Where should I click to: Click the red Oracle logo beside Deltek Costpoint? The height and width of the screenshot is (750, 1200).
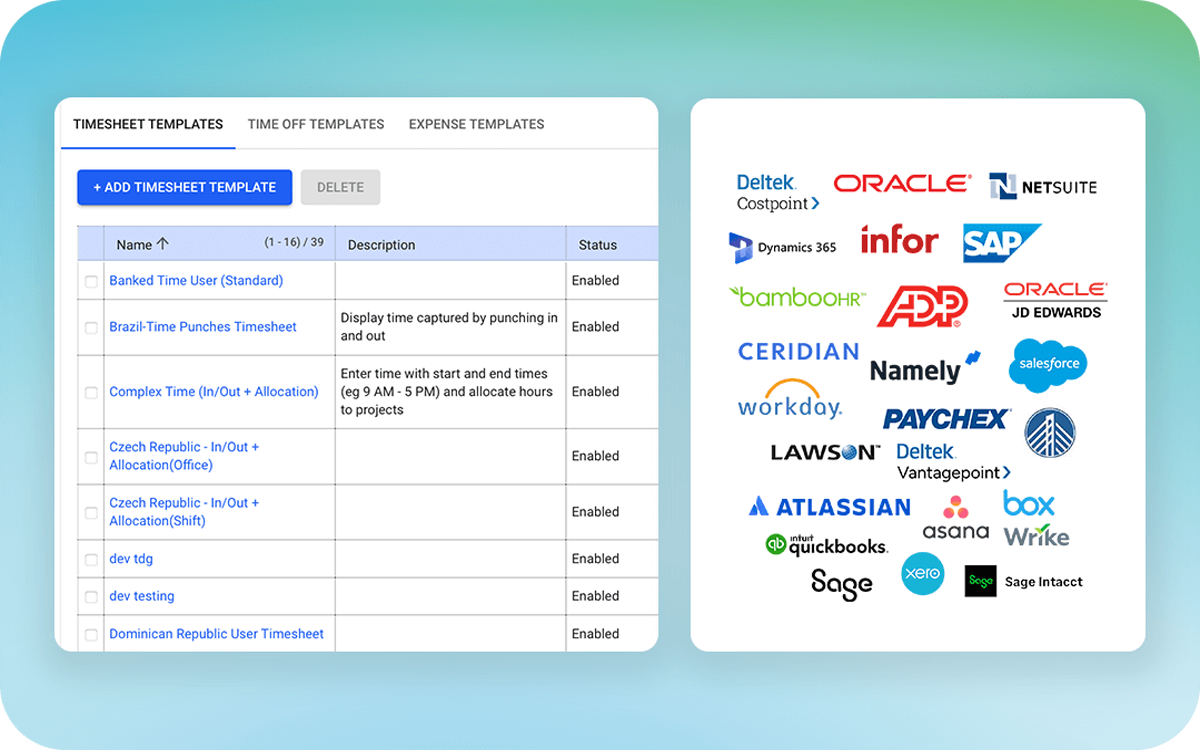[x=903, y=183]
